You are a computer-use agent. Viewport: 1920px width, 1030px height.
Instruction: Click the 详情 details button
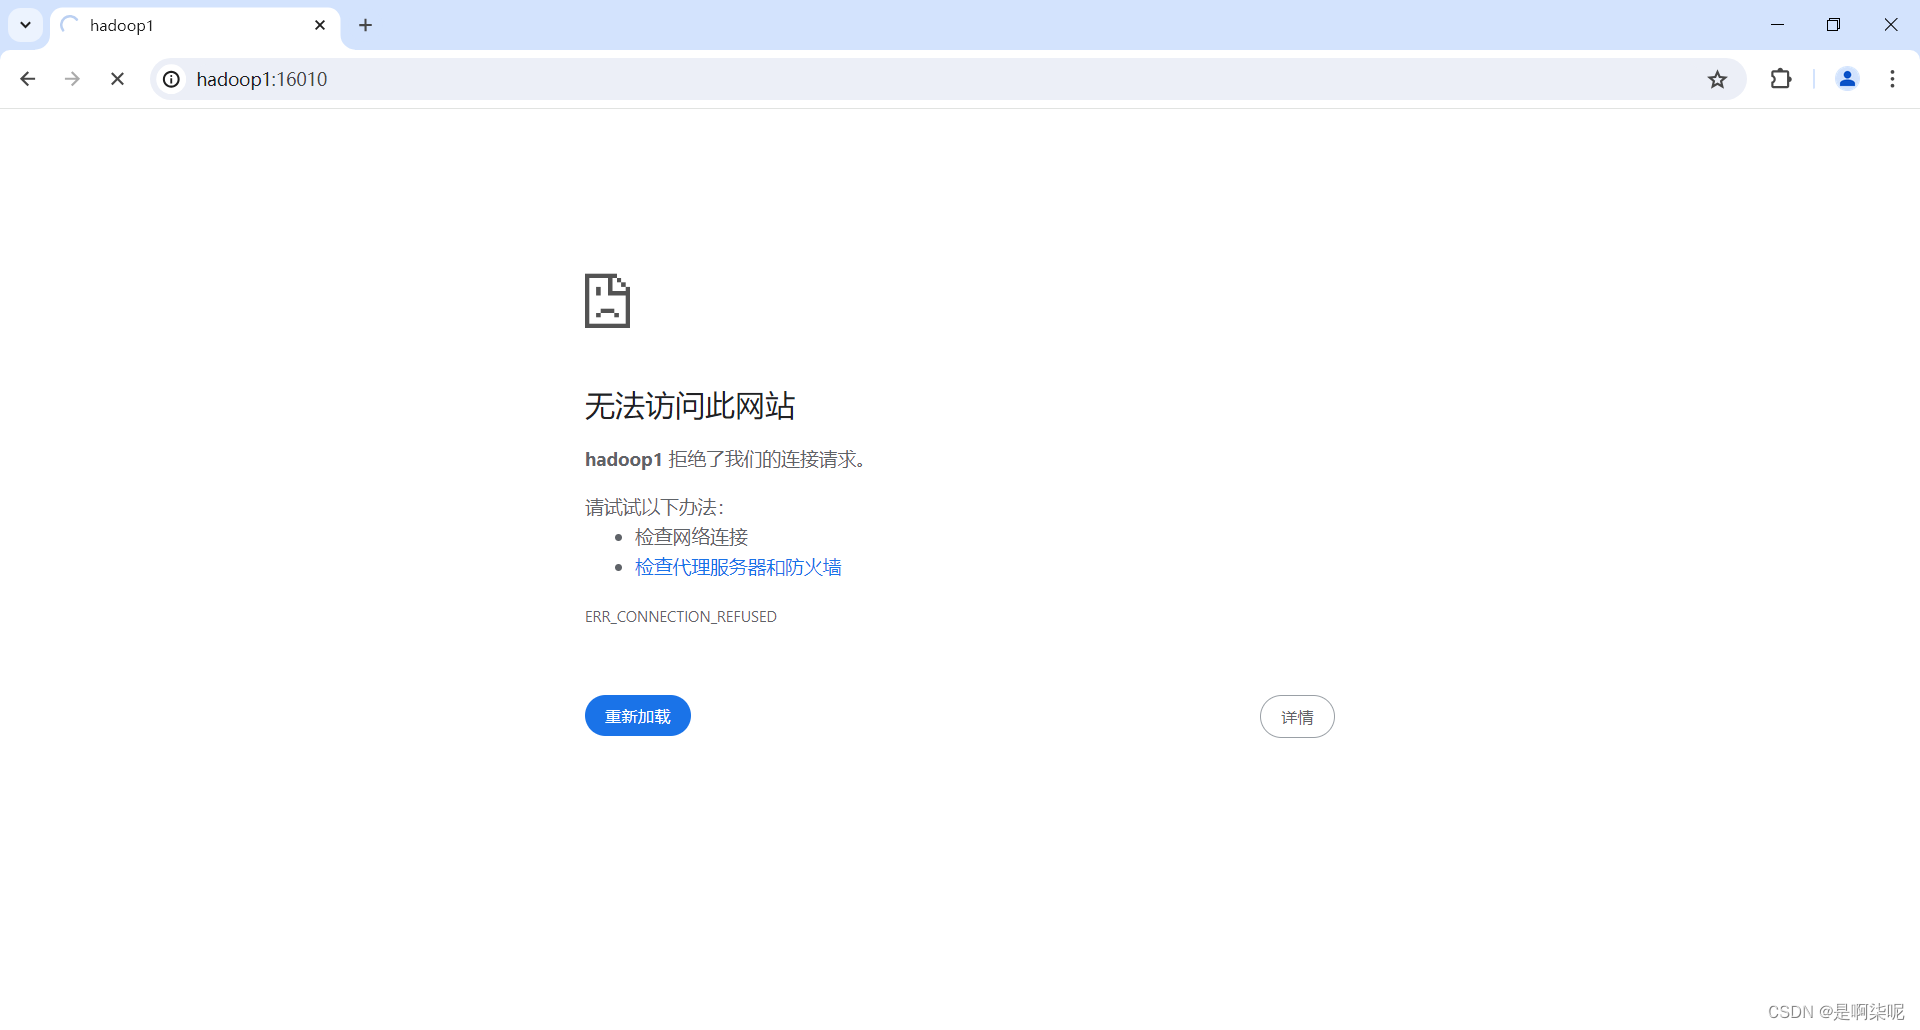point(1297,717)
